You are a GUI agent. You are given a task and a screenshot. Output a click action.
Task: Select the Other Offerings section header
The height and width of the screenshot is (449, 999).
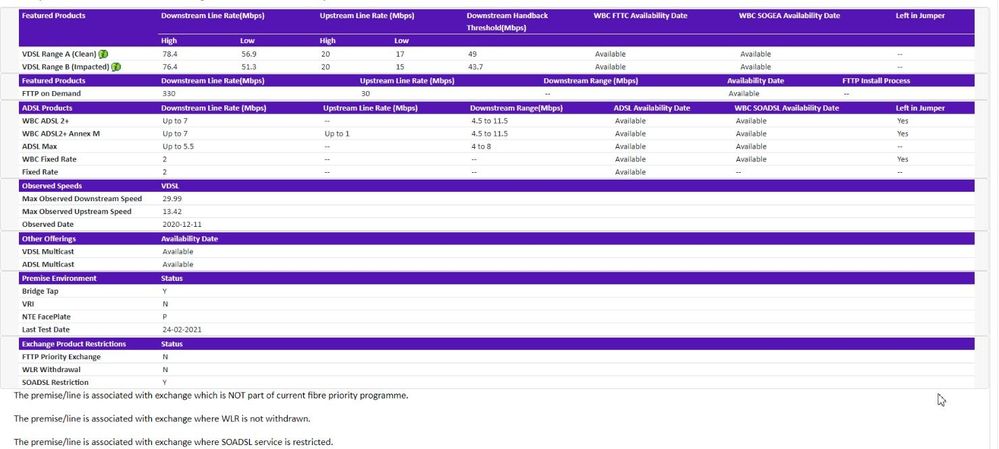[49, 238]
